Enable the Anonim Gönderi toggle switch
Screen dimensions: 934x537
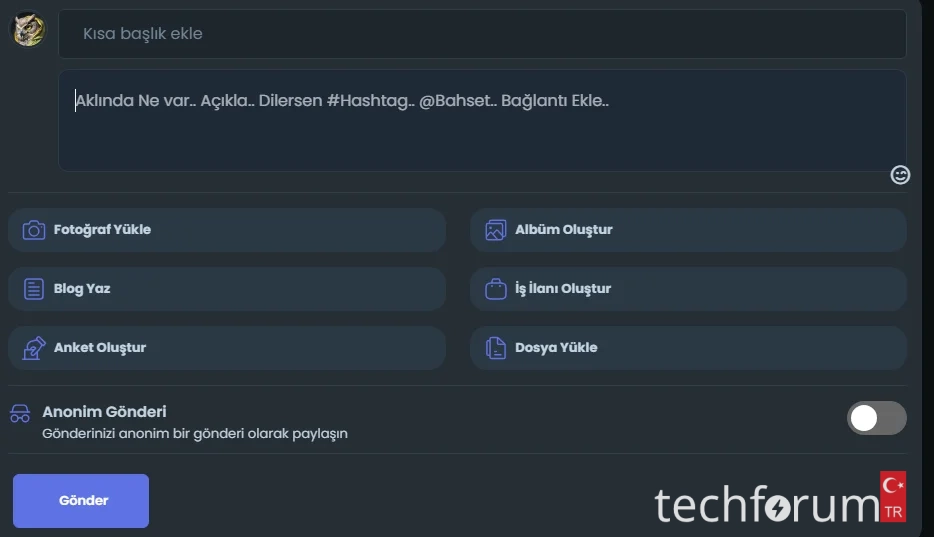876,418
